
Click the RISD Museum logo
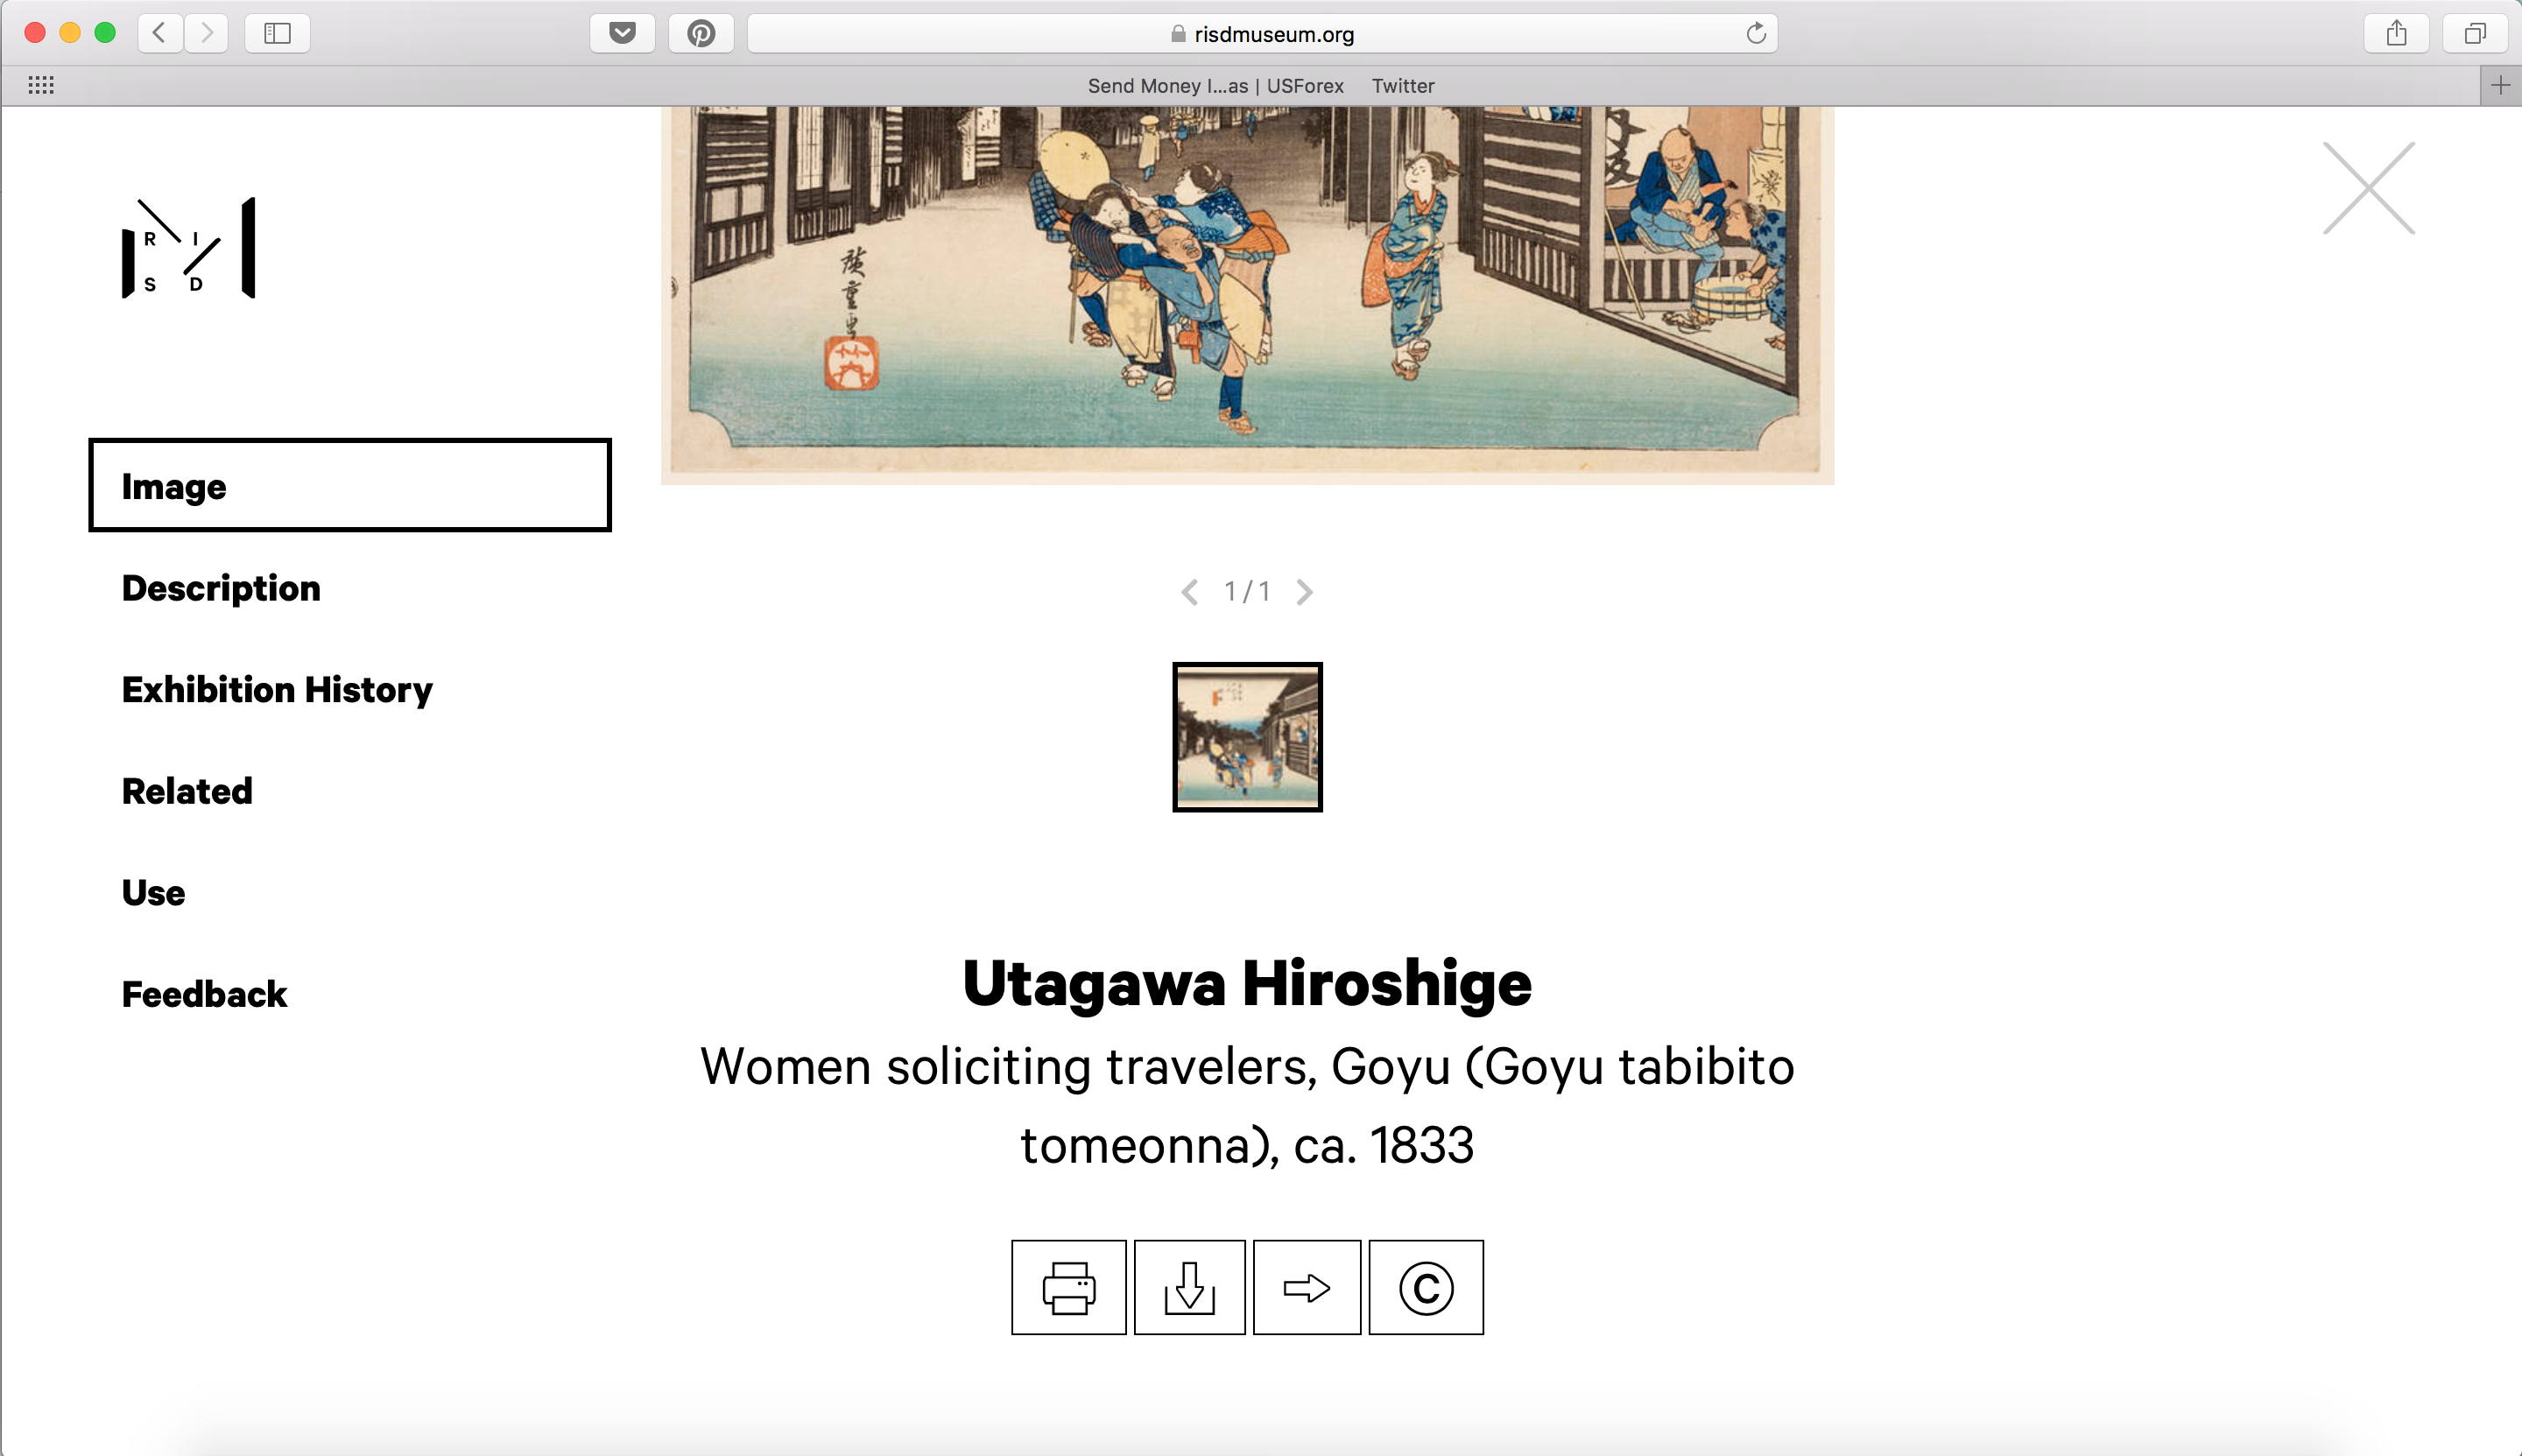(x=189, y=248)
